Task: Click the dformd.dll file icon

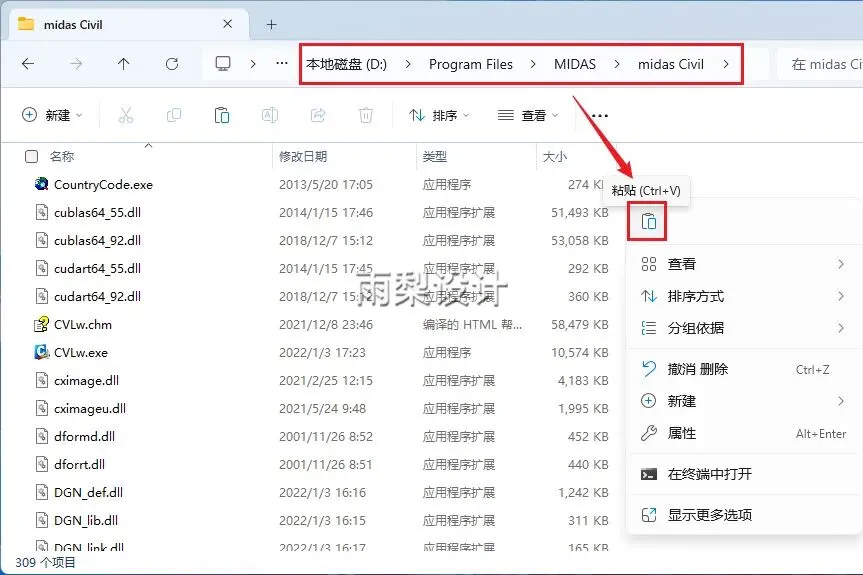Action: pos(42,436)
